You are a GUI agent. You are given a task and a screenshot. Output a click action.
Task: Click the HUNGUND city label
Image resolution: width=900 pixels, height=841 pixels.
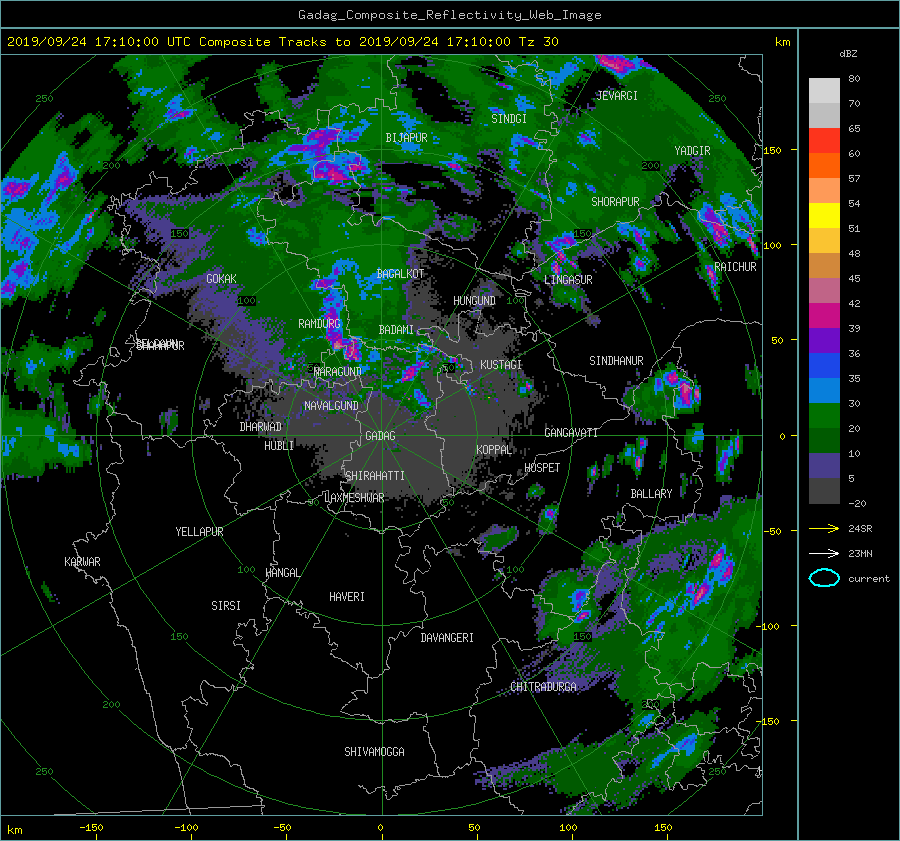[x=474, y=301]
